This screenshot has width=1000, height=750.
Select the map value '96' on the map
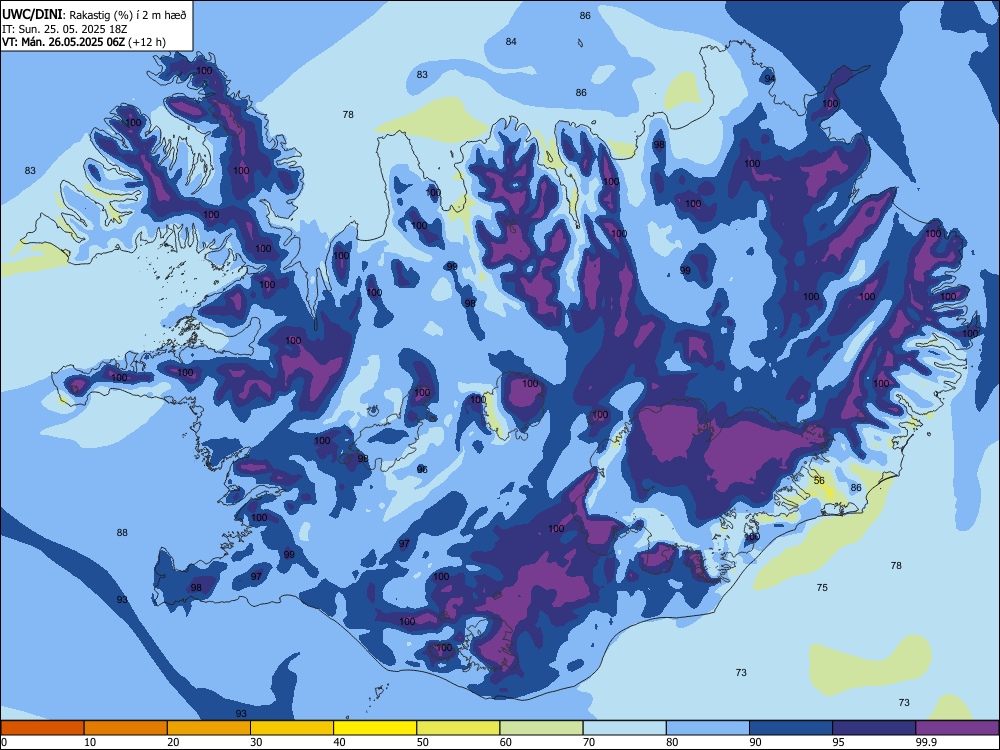pyautogui.click(x=422, y=469)
